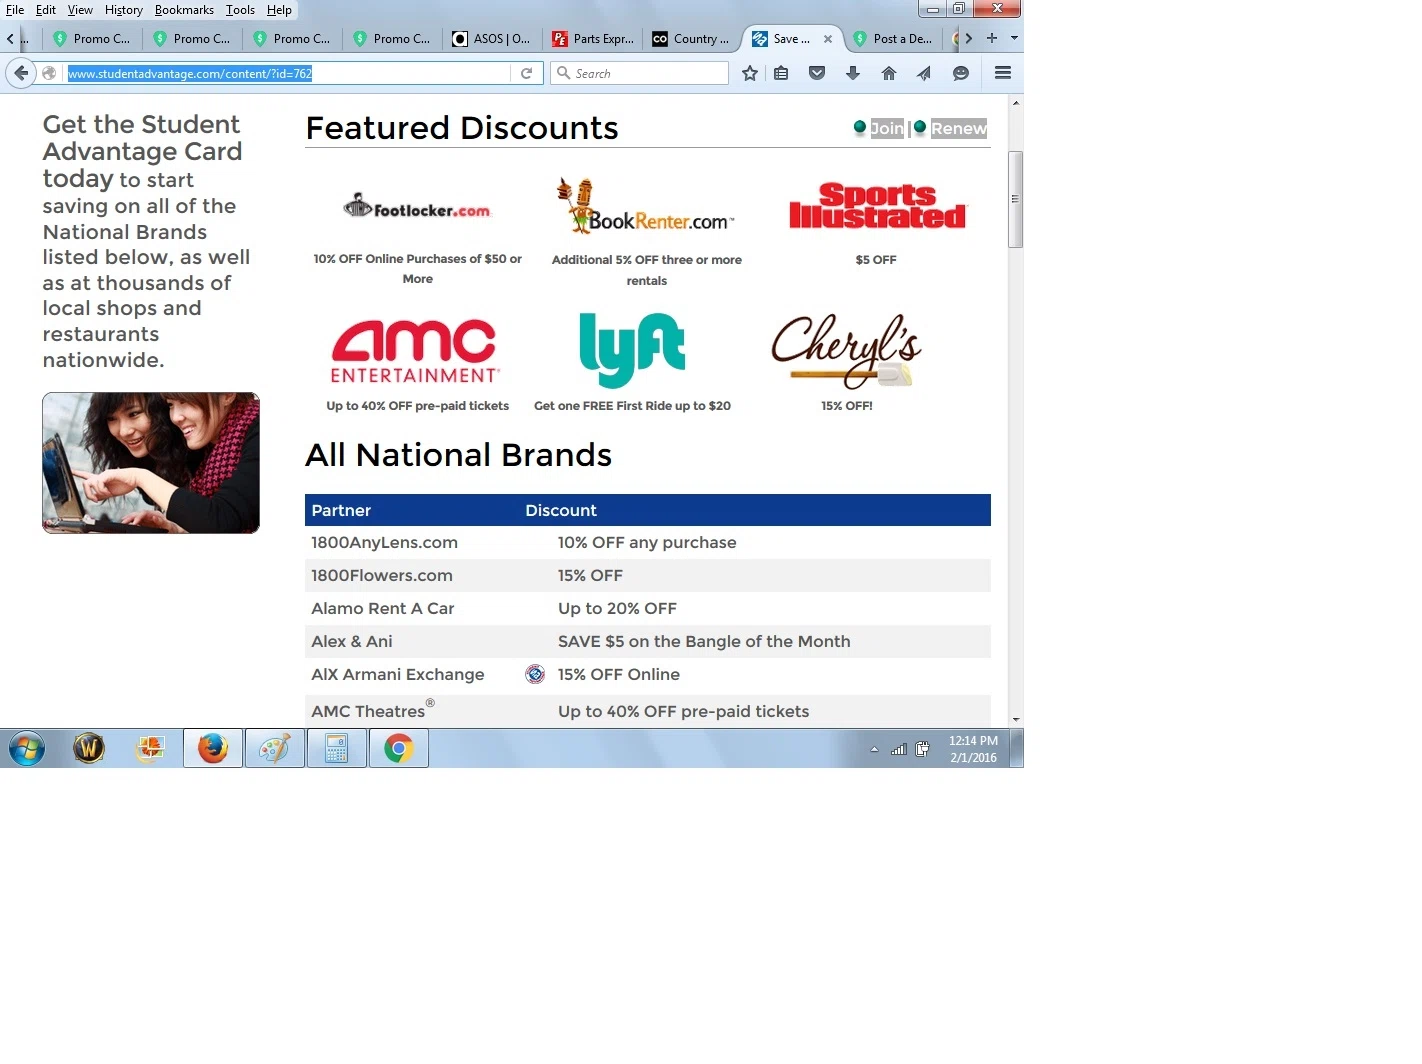The image size is (1422, 1064).
Task: Go to the Firefox Home icon
Action: click(x=889, y=73)
